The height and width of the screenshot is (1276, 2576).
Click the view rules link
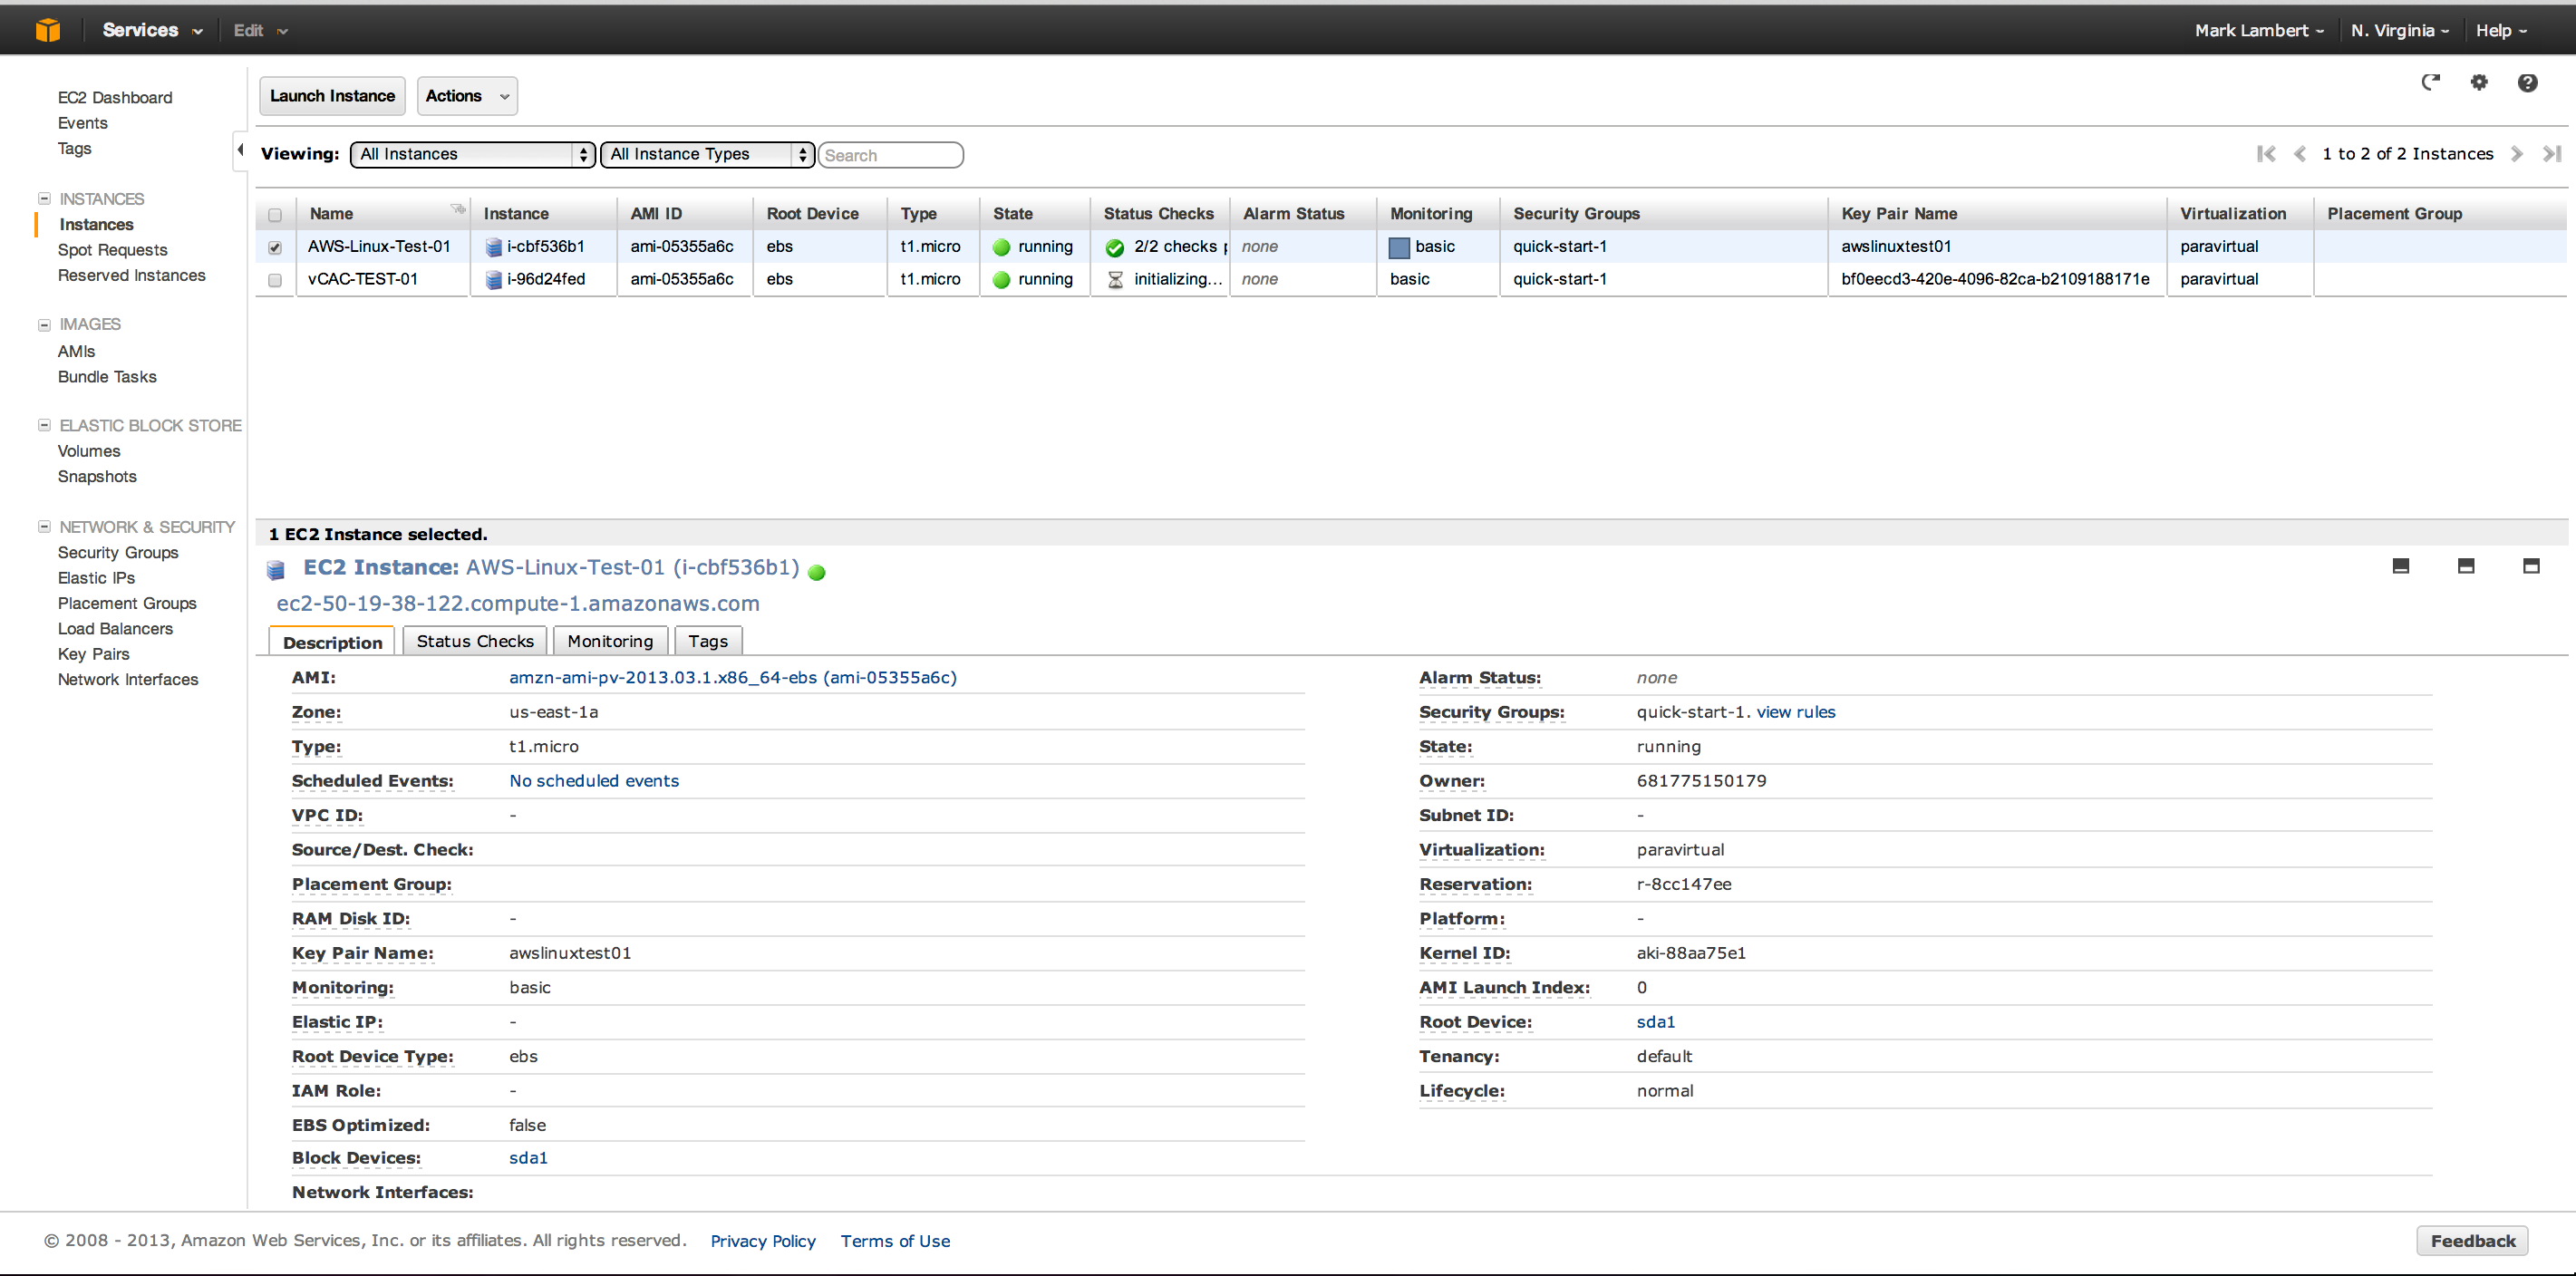tap(1795, 712)
